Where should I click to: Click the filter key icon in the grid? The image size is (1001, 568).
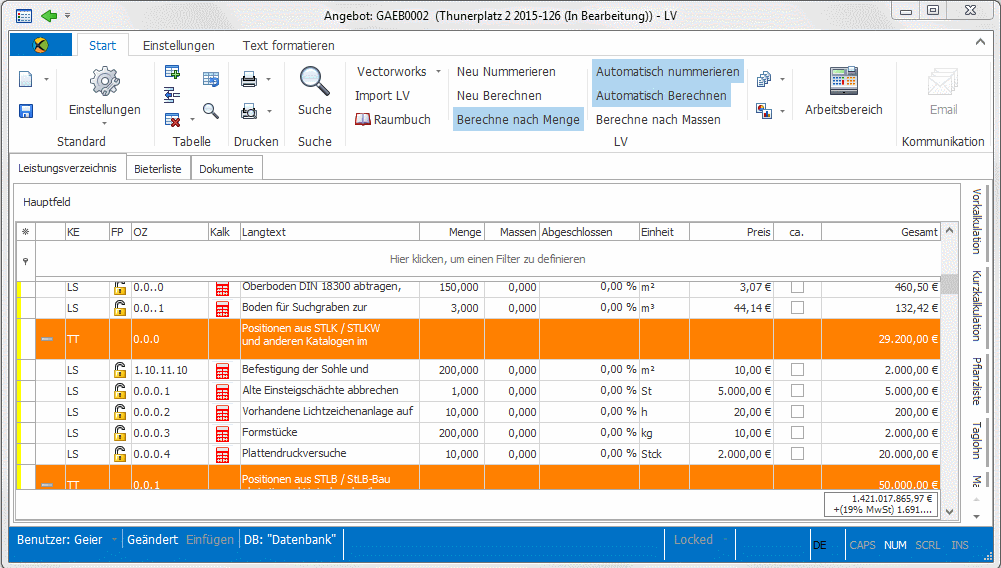(26, 260)
